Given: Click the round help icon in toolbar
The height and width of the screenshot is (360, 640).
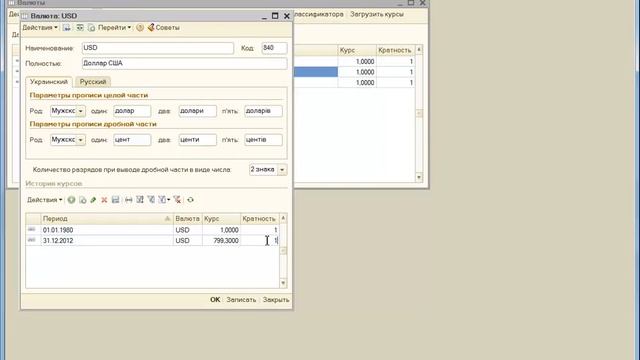Looking at the screenshot, I should [x=140, y=28].
